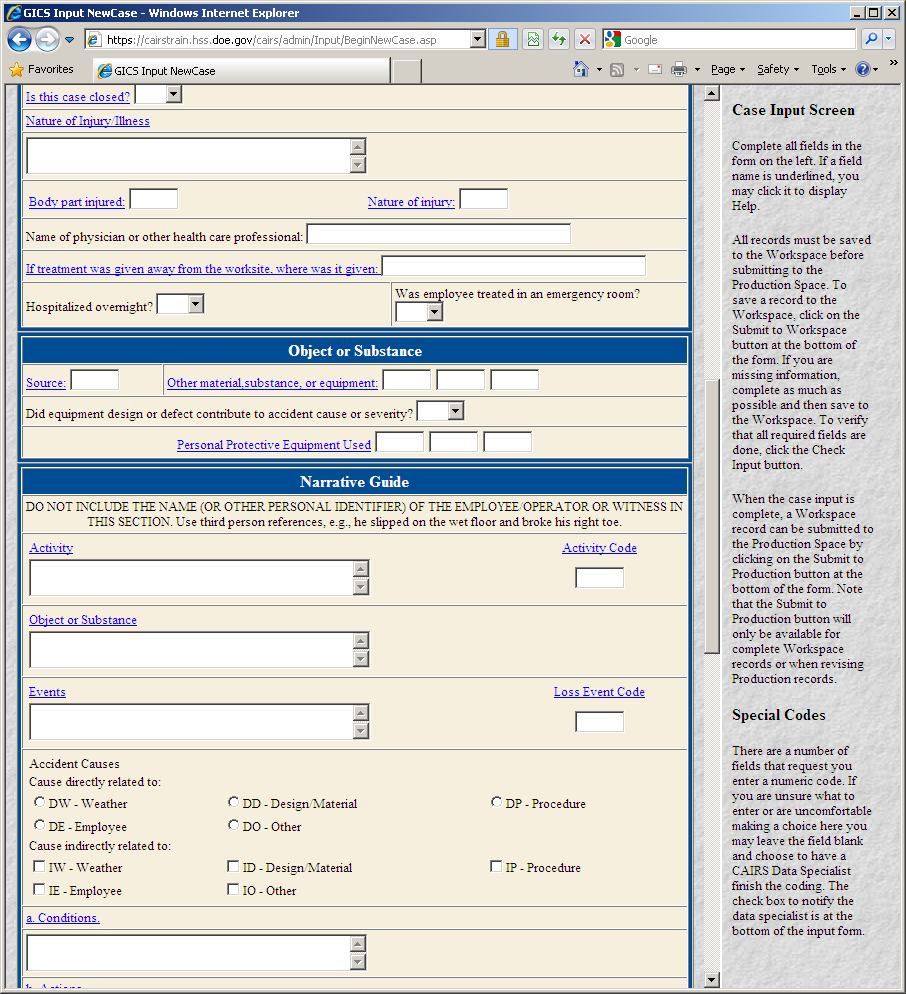Click the search magnifier icon

pyautogui.click(x=871, y=39)
